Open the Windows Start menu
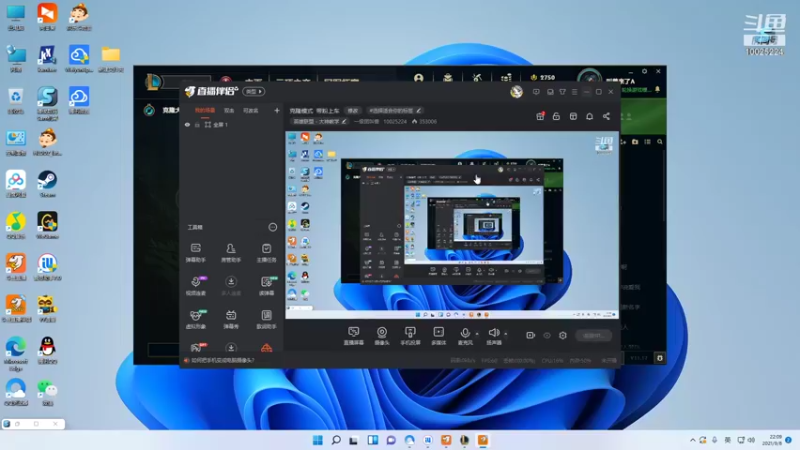 (317, 440)
